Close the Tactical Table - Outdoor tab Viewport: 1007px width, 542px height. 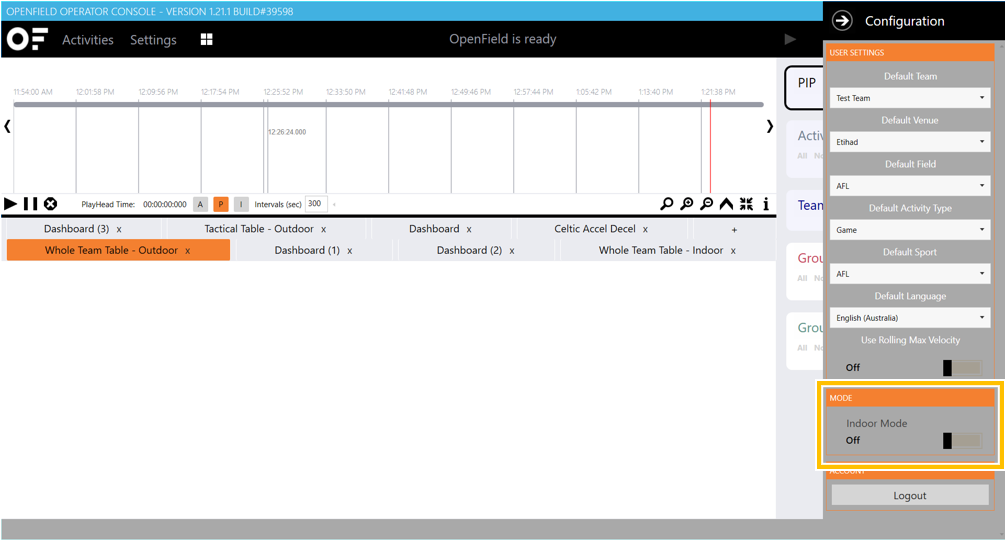click(324, 229)
